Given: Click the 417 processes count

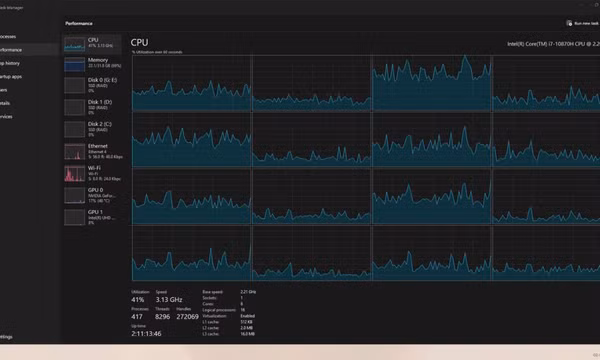Looking at the screenshot, I should (137, 317).
